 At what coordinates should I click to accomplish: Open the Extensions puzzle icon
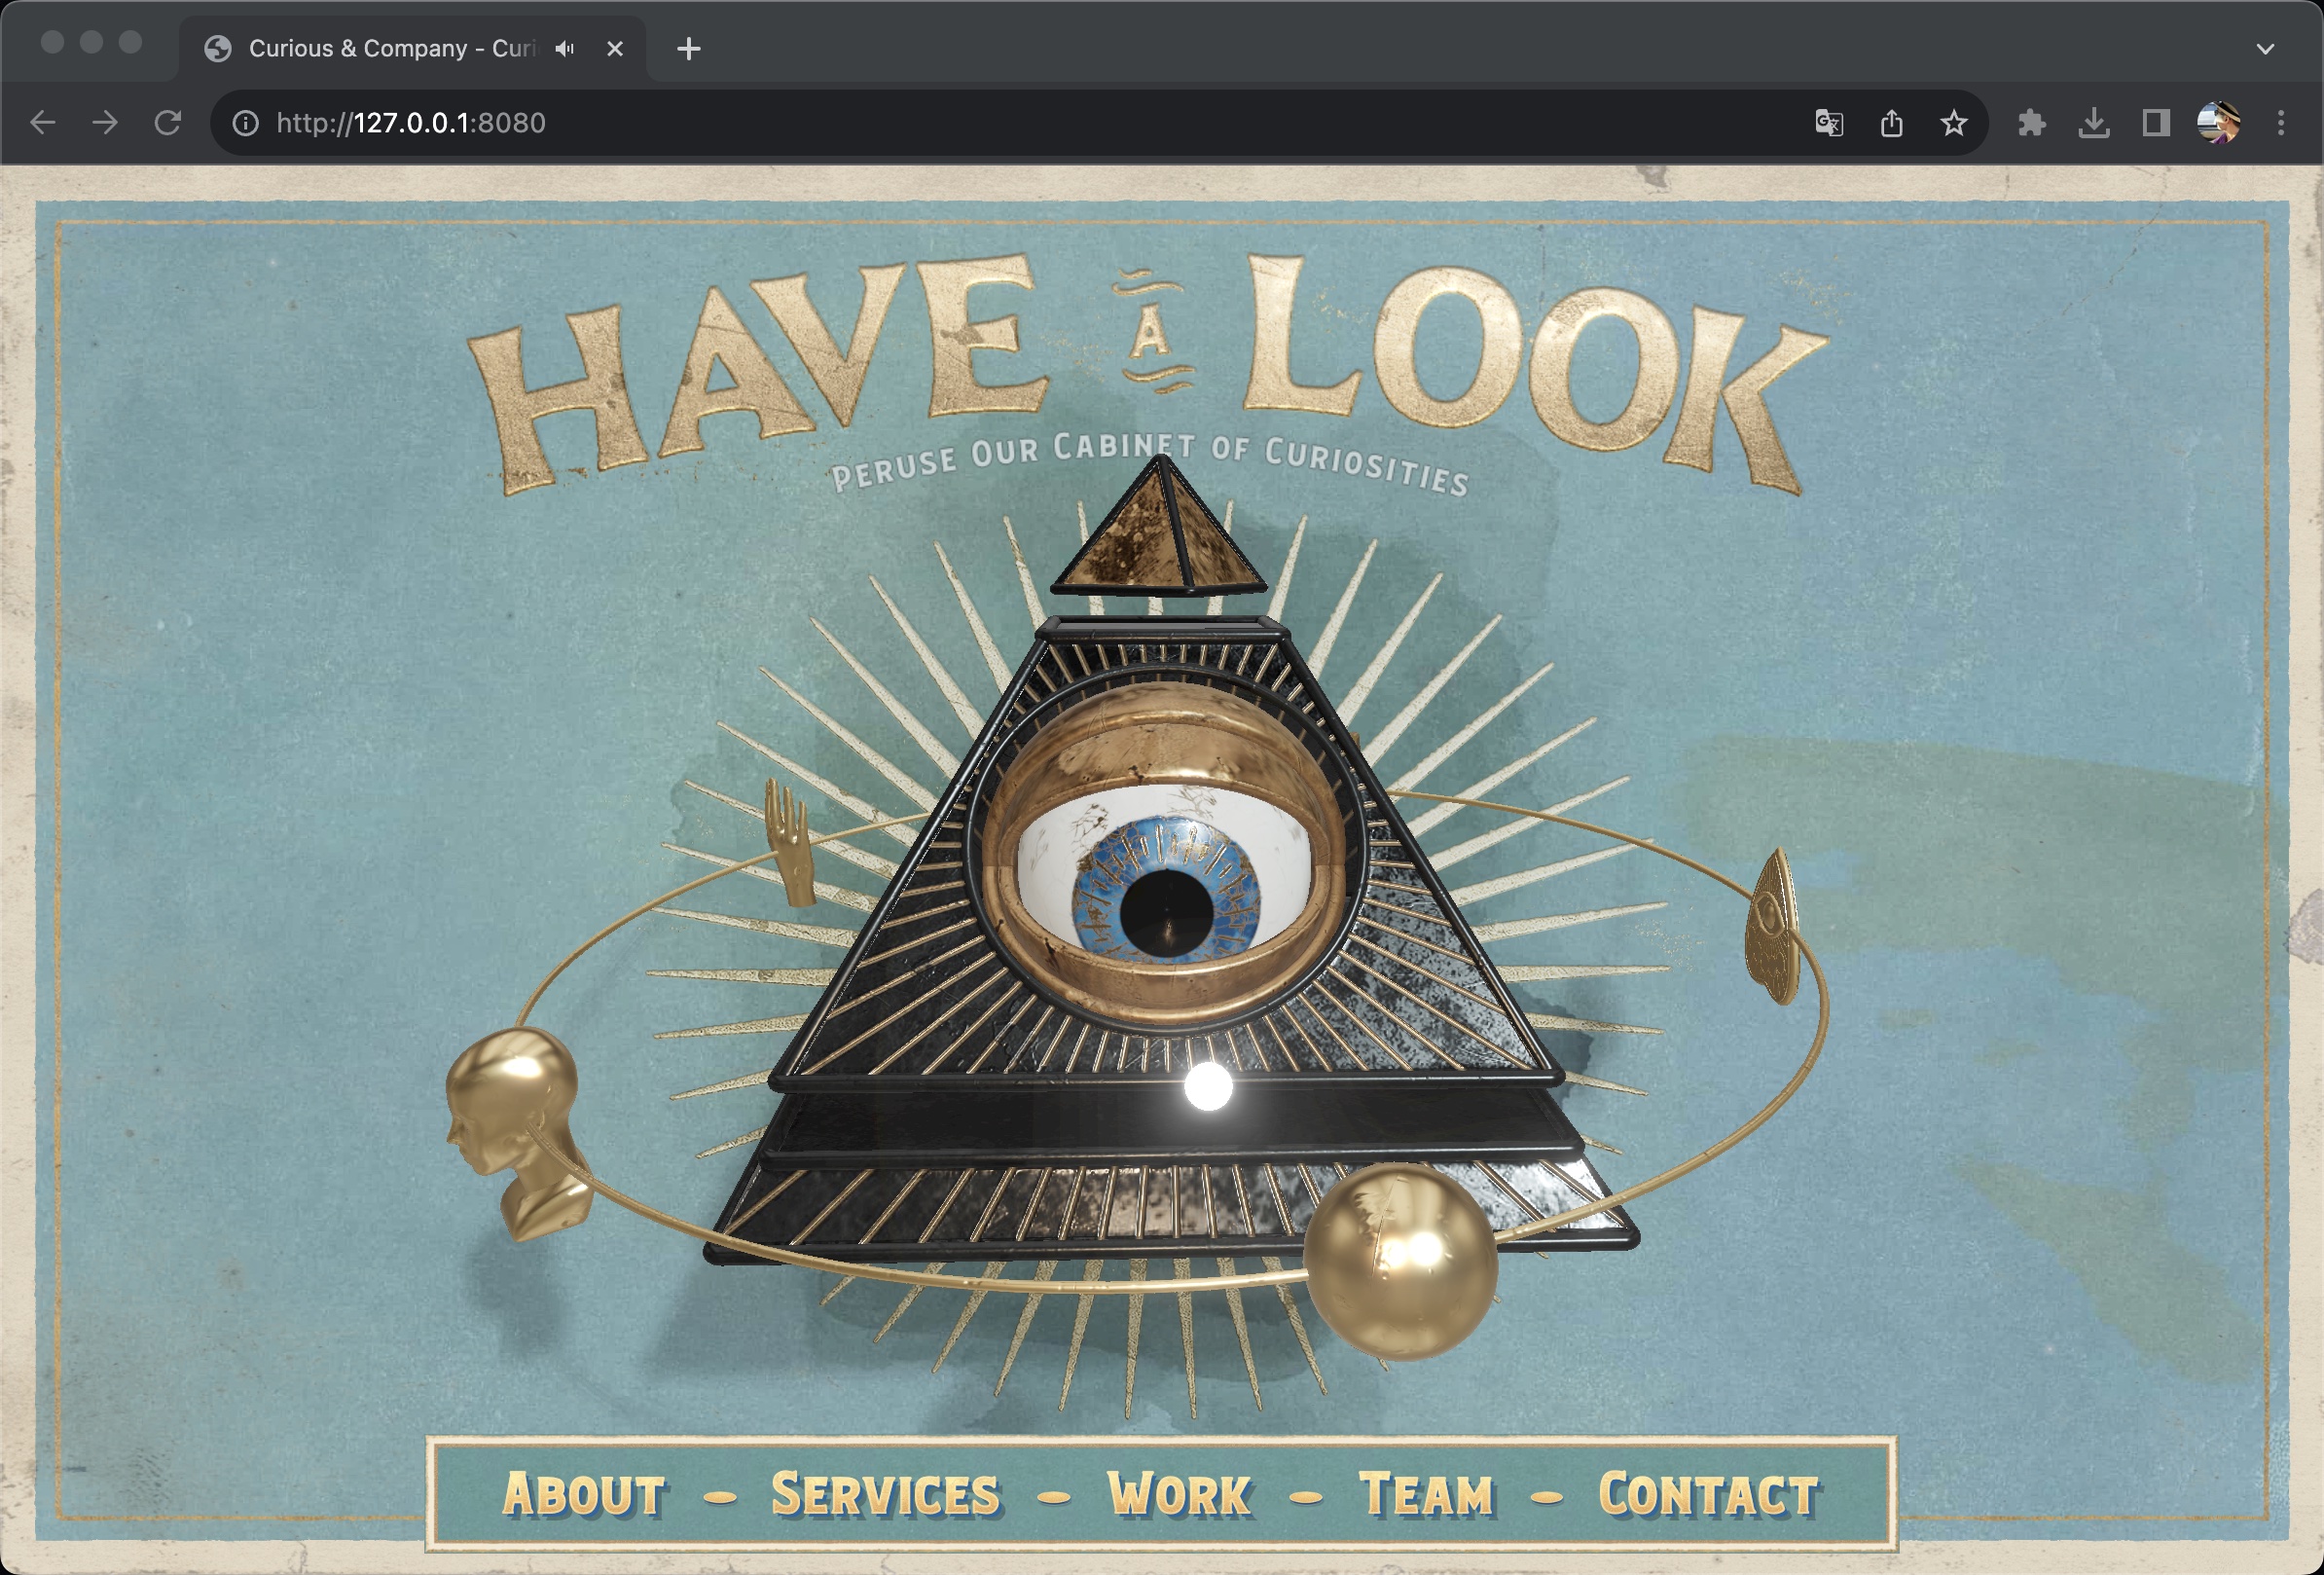2031,123
